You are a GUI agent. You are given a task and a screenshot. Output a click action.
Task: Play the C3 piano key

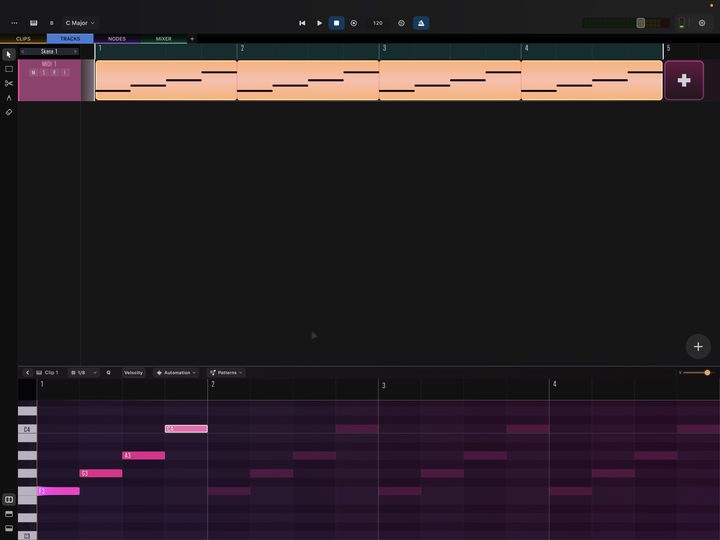(x=27, y=535)
